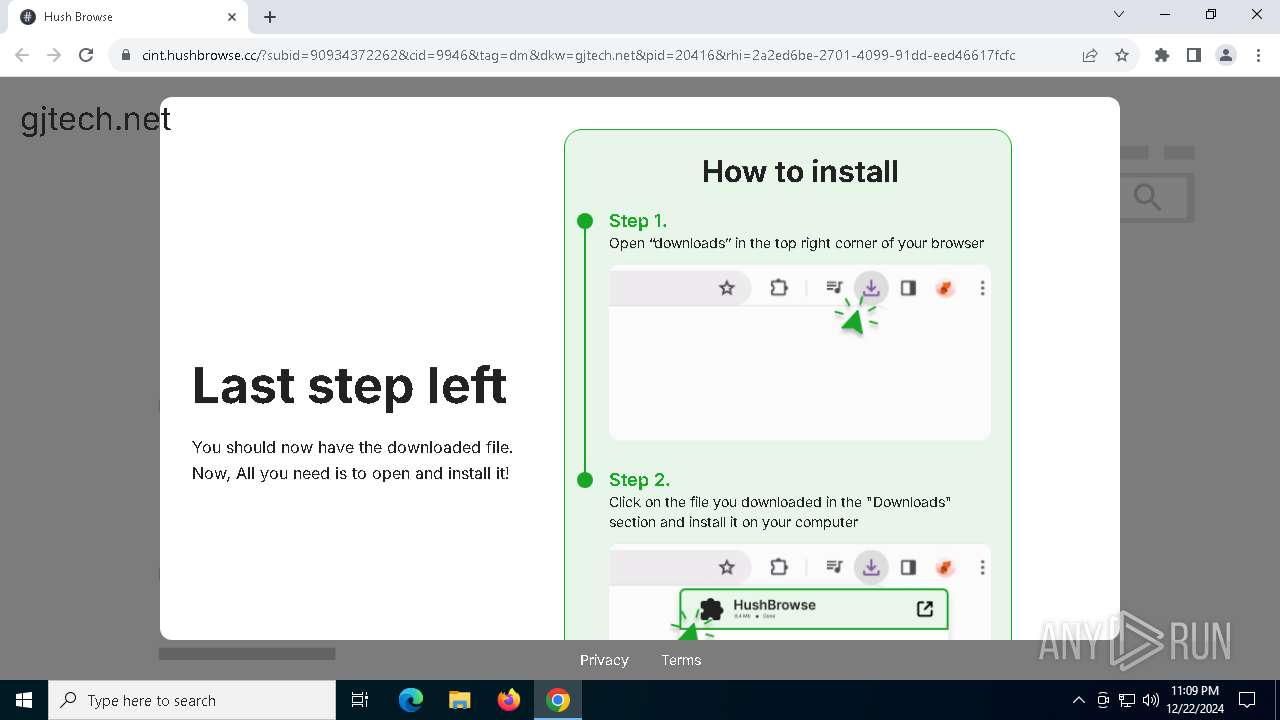Toggle Chrome side panel

tap(1194, 55)
